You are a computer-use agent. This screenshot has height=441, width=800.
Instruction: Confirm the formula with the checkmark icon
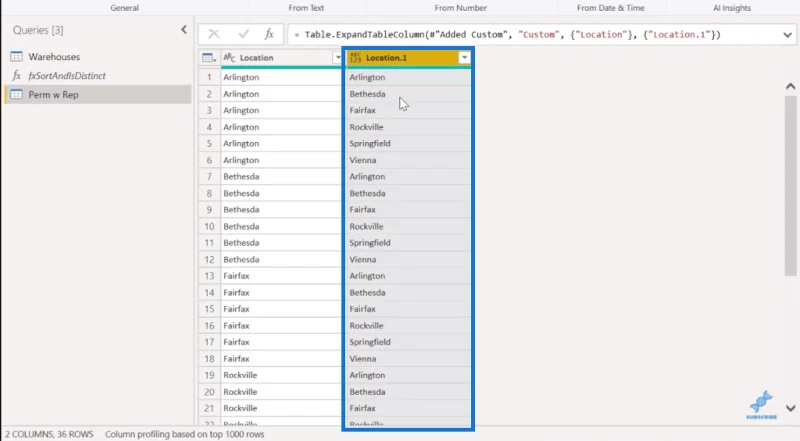243,34
